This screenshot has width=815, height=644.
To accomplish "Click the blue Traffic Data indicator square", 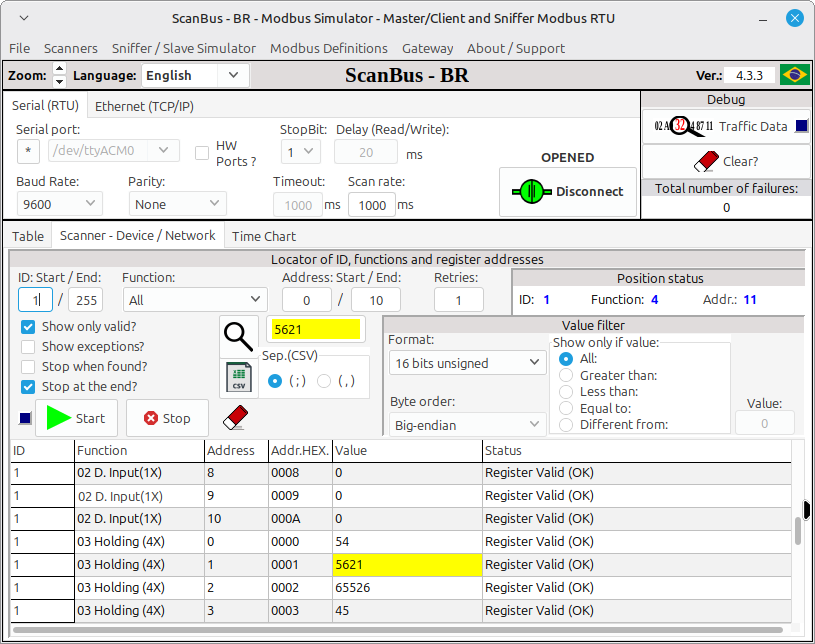I will coord(802,126).
